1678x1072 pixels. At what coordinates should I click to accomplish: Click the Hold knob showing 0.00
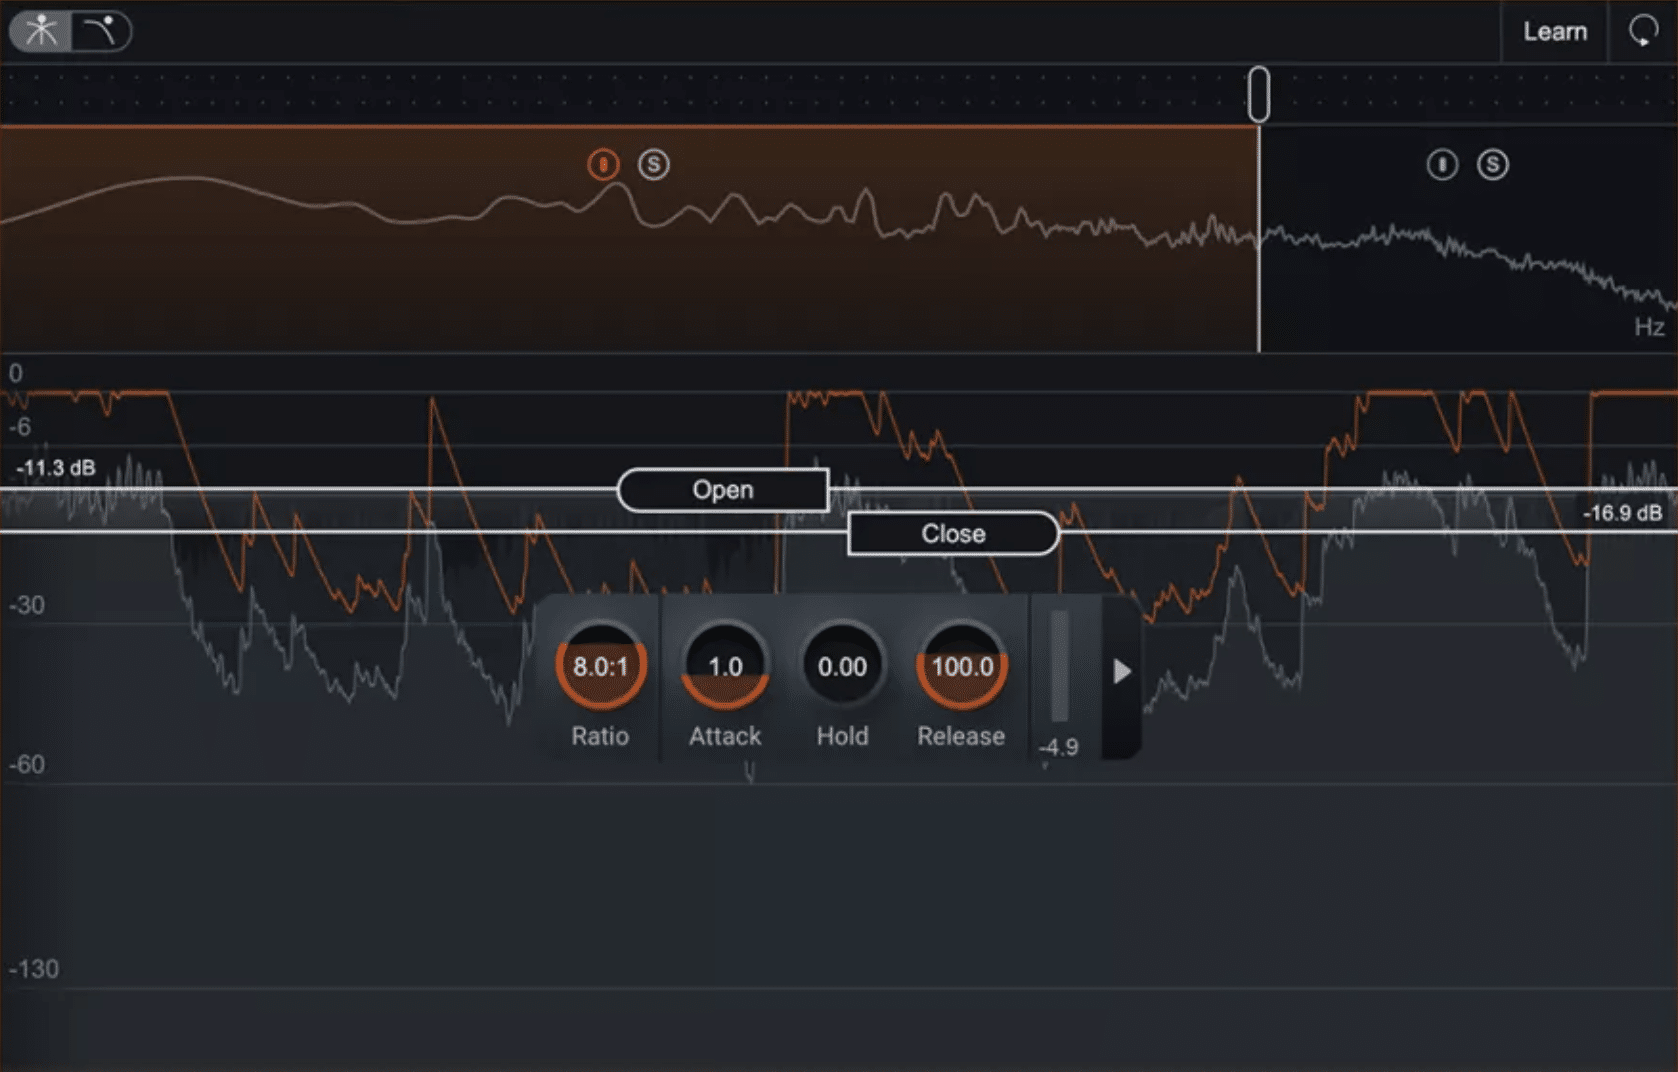[842, 666]
